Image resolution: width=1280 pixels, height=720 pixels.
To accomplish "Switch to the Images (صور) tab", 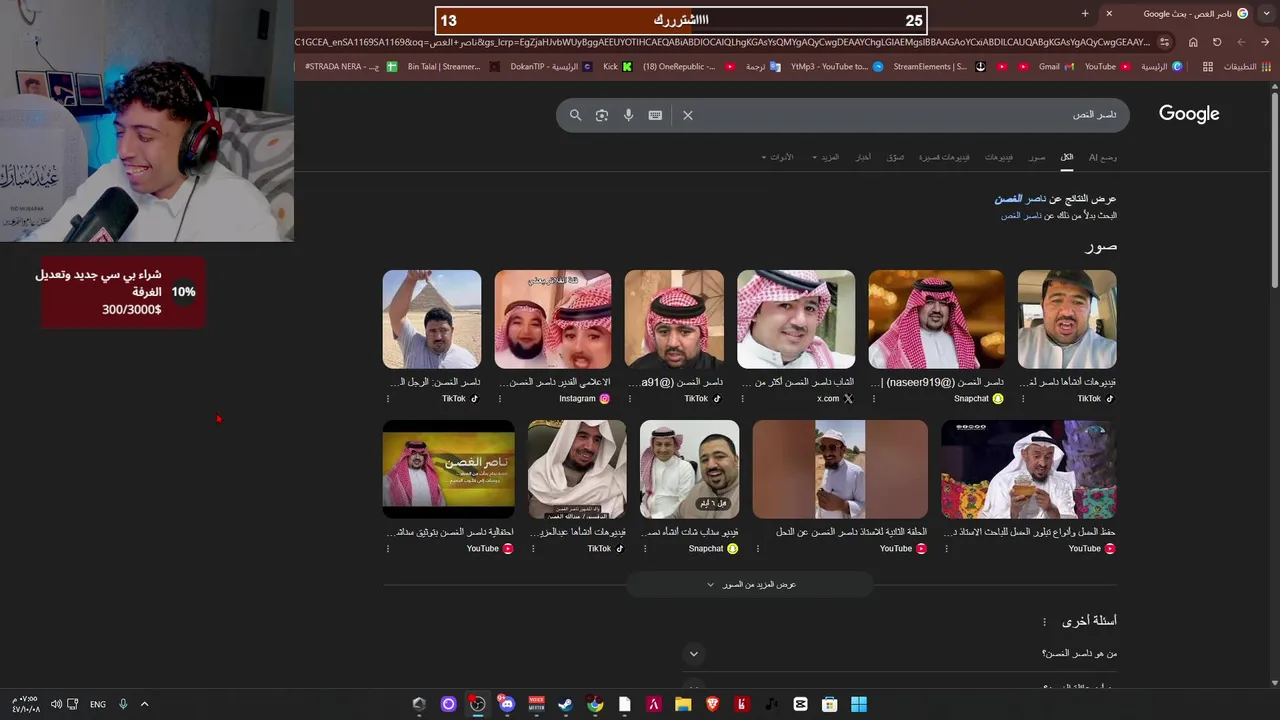I will coord(1037,157).
